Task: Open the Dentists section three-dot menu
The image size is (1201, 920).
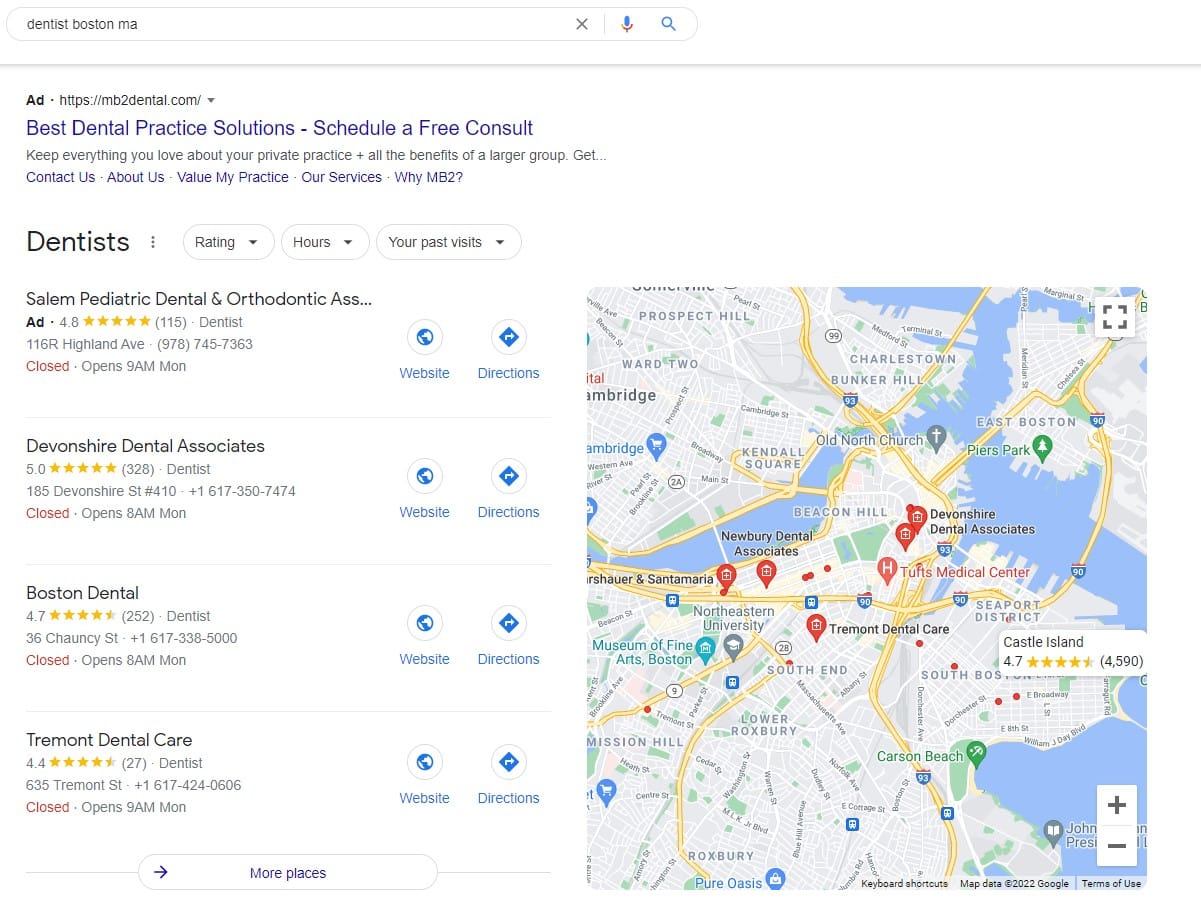Action: click(x=153, y=242)
